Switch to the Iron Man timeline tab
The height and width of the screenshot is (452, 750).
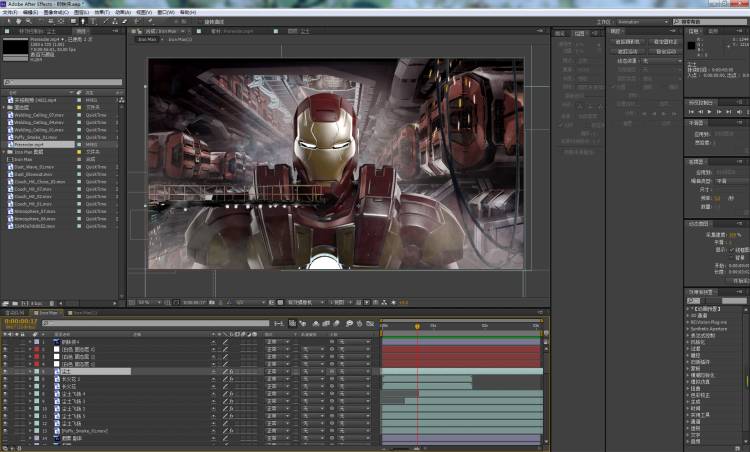(x=47, y=313)
